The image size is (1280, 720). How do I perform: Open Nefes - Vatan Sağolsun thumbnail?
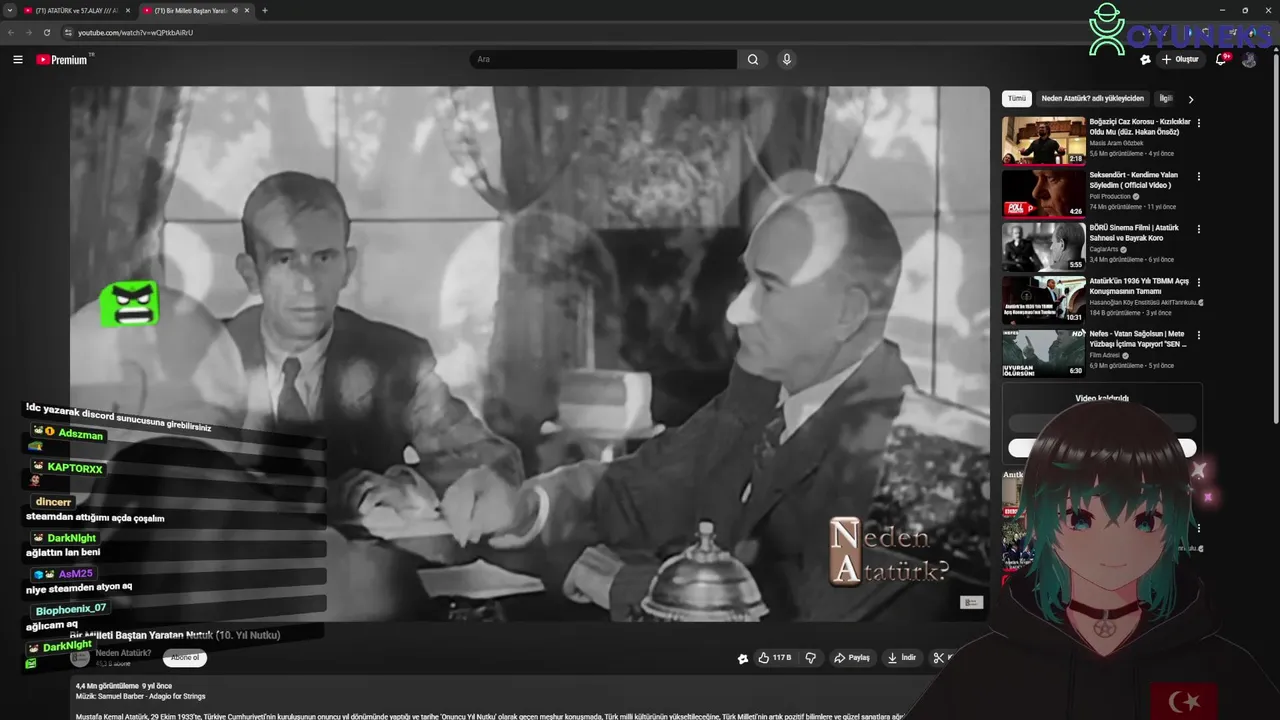(x=1044, y=352)
